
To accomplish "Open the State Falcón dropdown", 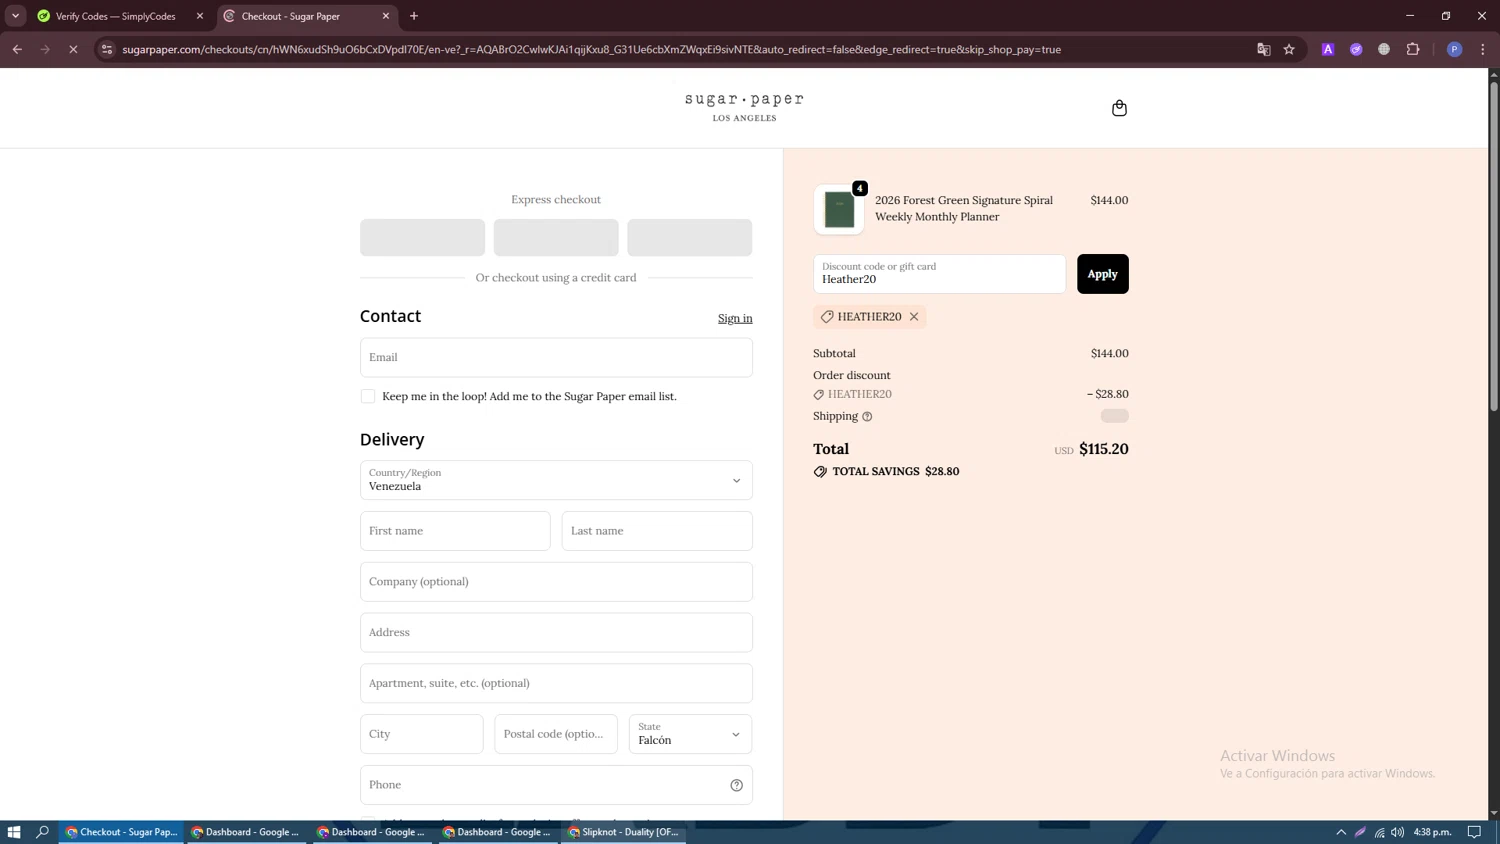I will click(690, 734).
